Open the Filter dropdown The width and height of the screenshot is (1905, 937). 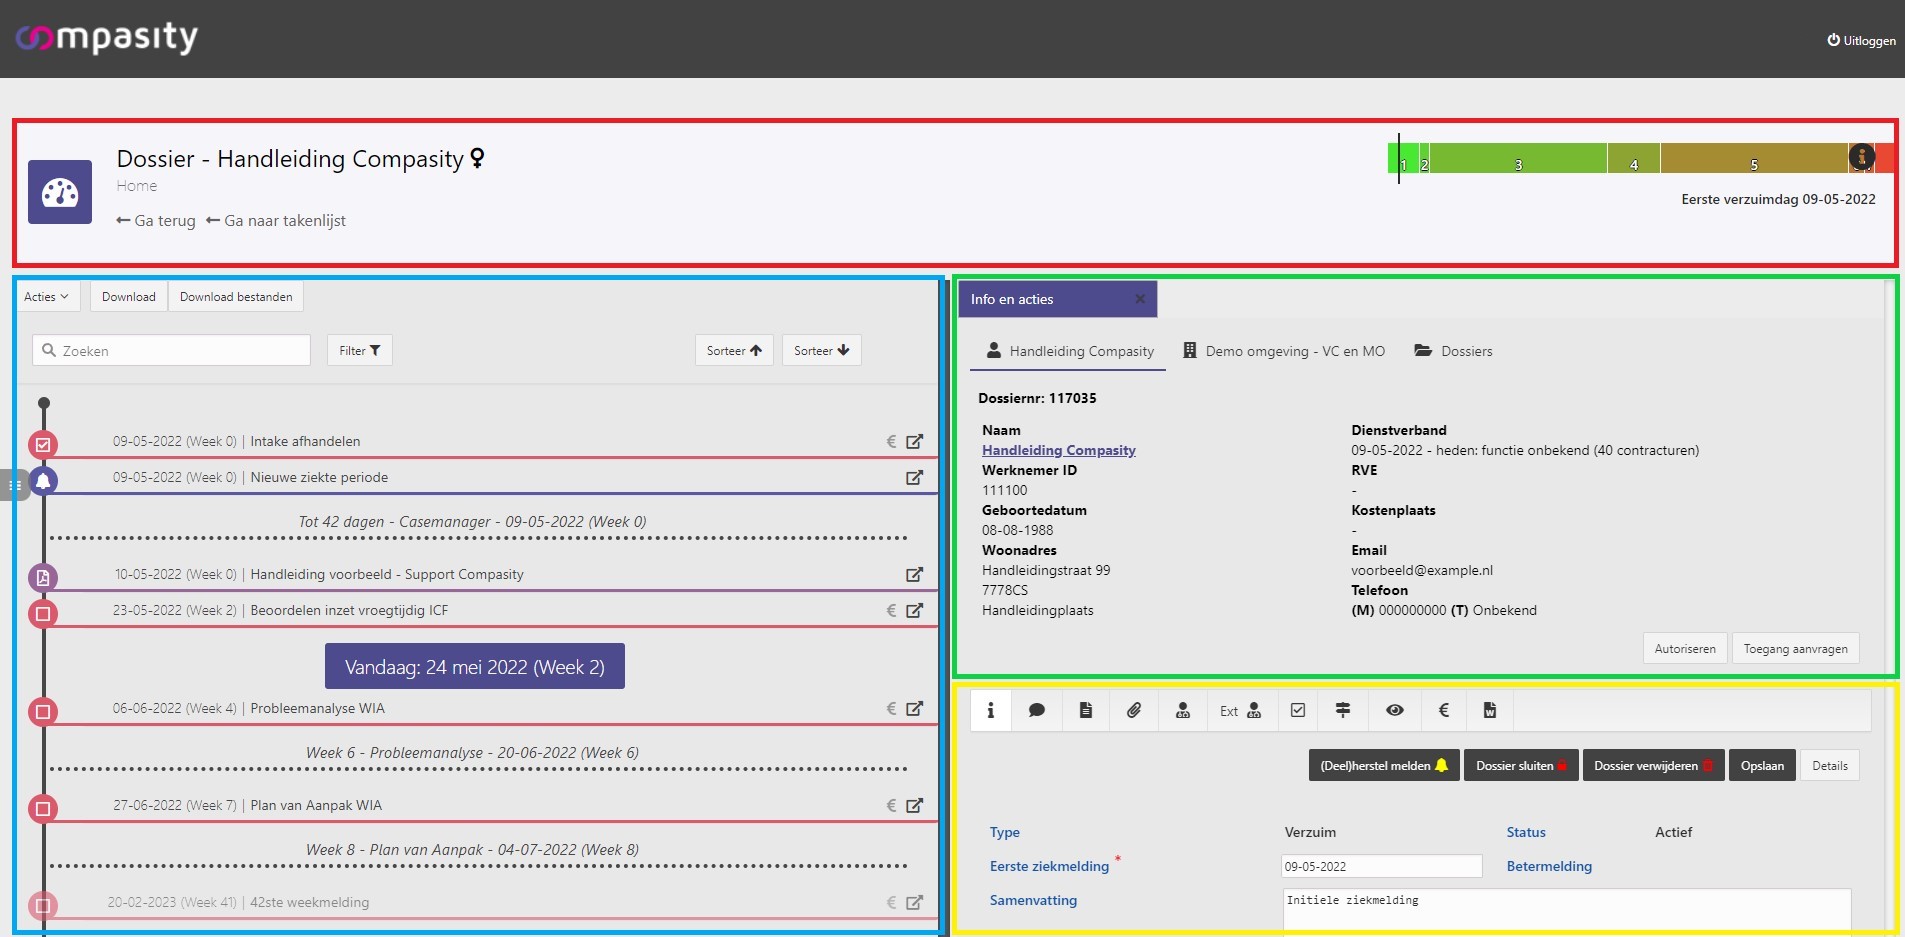[359, 350]
